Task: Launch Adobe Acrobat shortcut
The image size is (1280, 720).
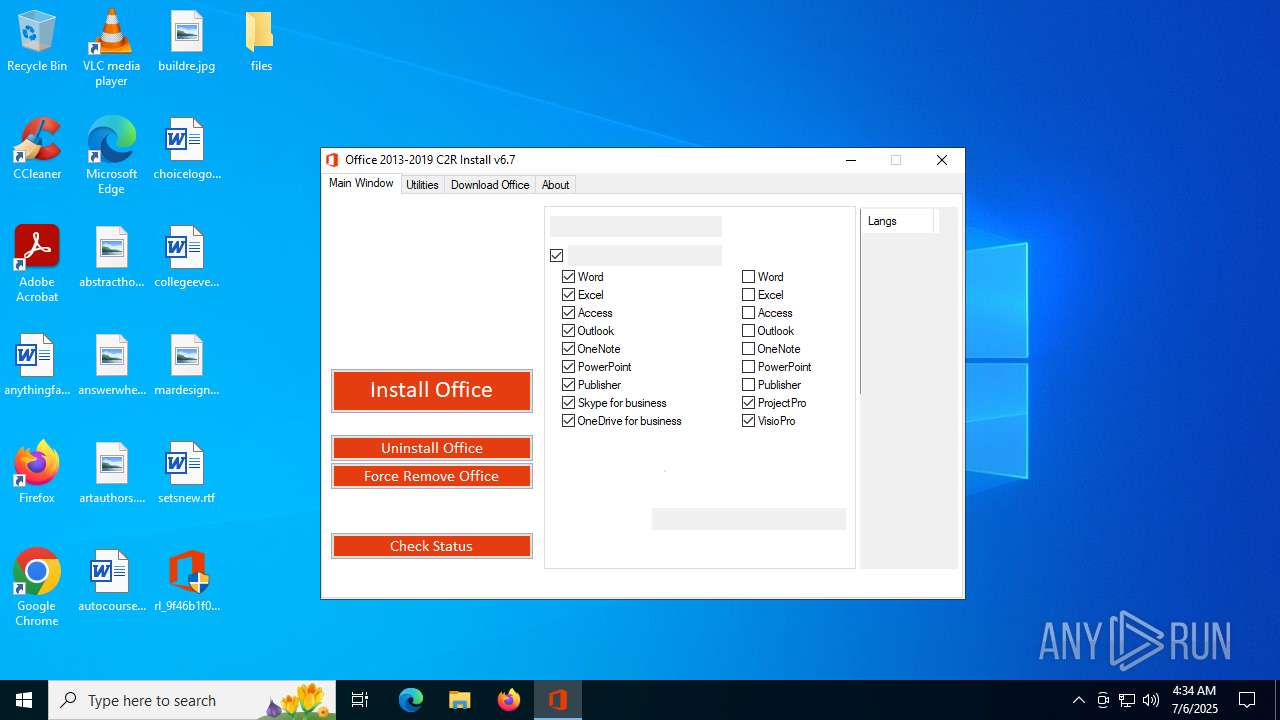Action: coord(37,264)
